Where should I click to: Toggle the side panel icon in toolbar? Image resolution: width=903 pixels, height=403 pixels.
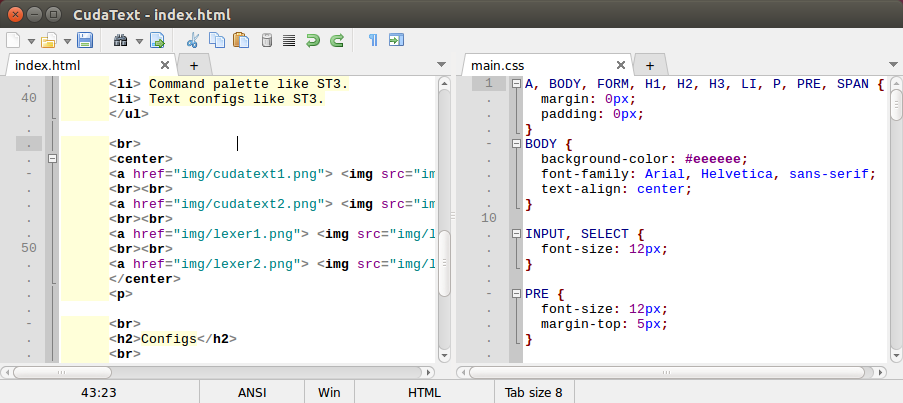[x=396, y=40]
